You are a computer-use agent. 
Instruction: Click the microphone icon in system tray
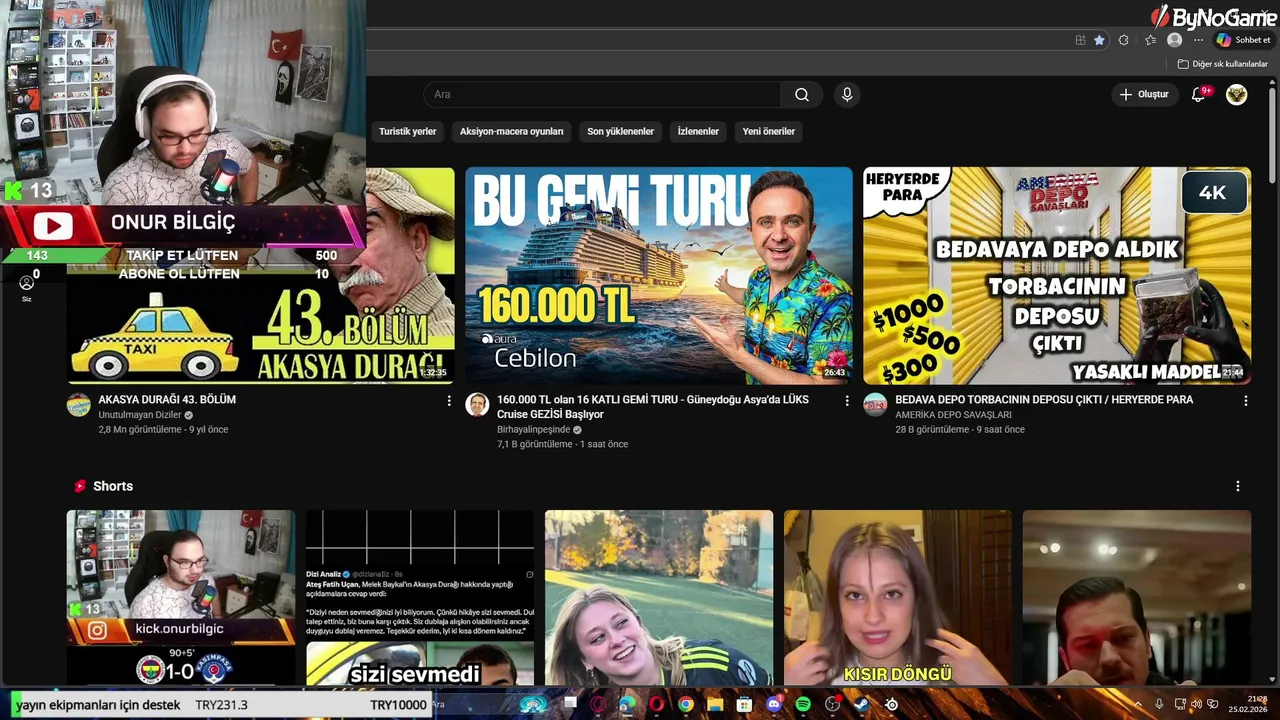pyautogui.click(x=1159, y=705)
